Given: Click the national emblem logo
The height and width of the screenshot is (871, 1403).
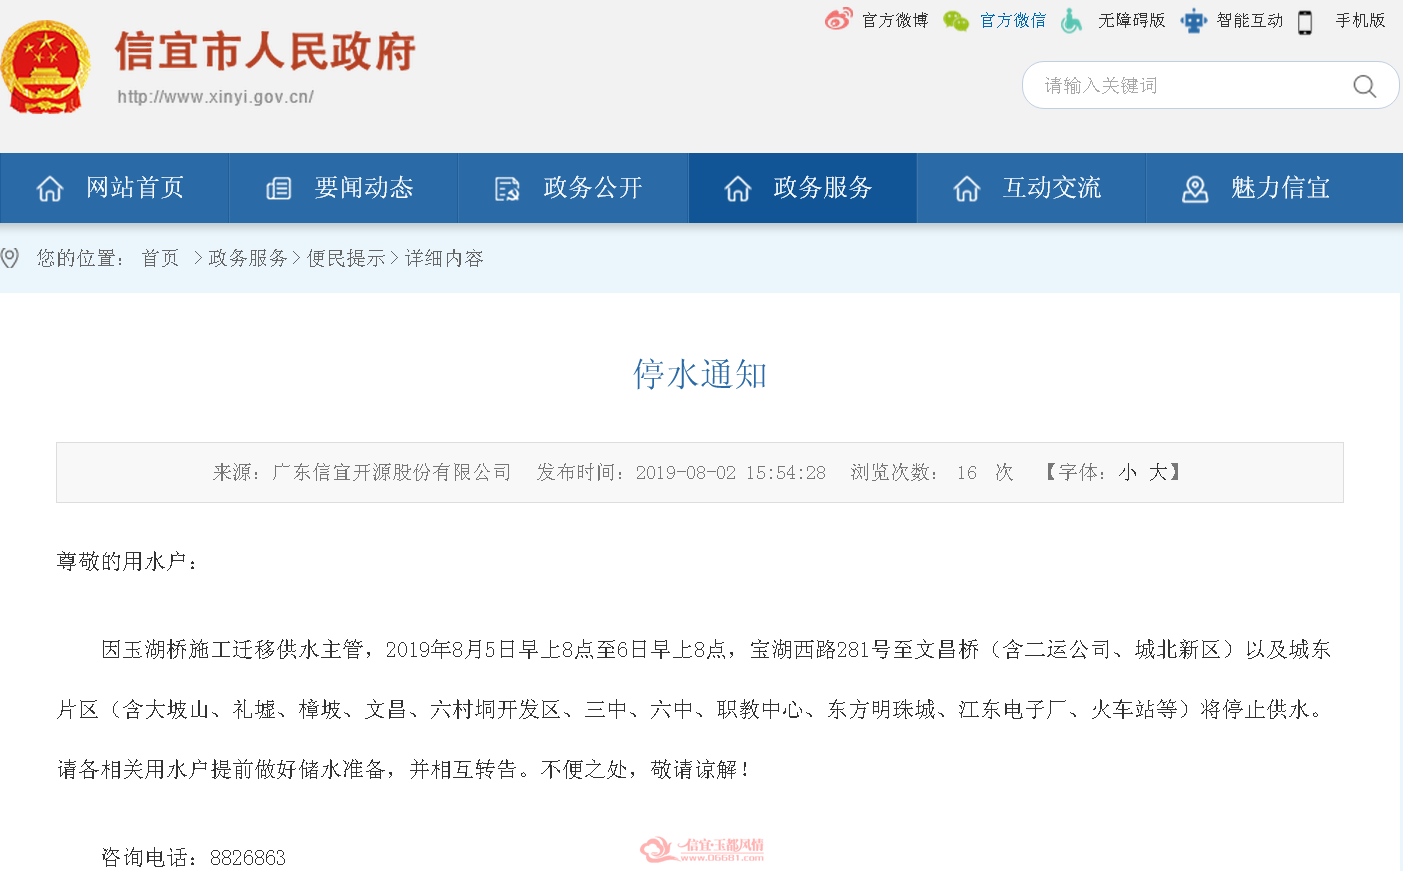Looking at the screenshot, I should pos(45,67).
